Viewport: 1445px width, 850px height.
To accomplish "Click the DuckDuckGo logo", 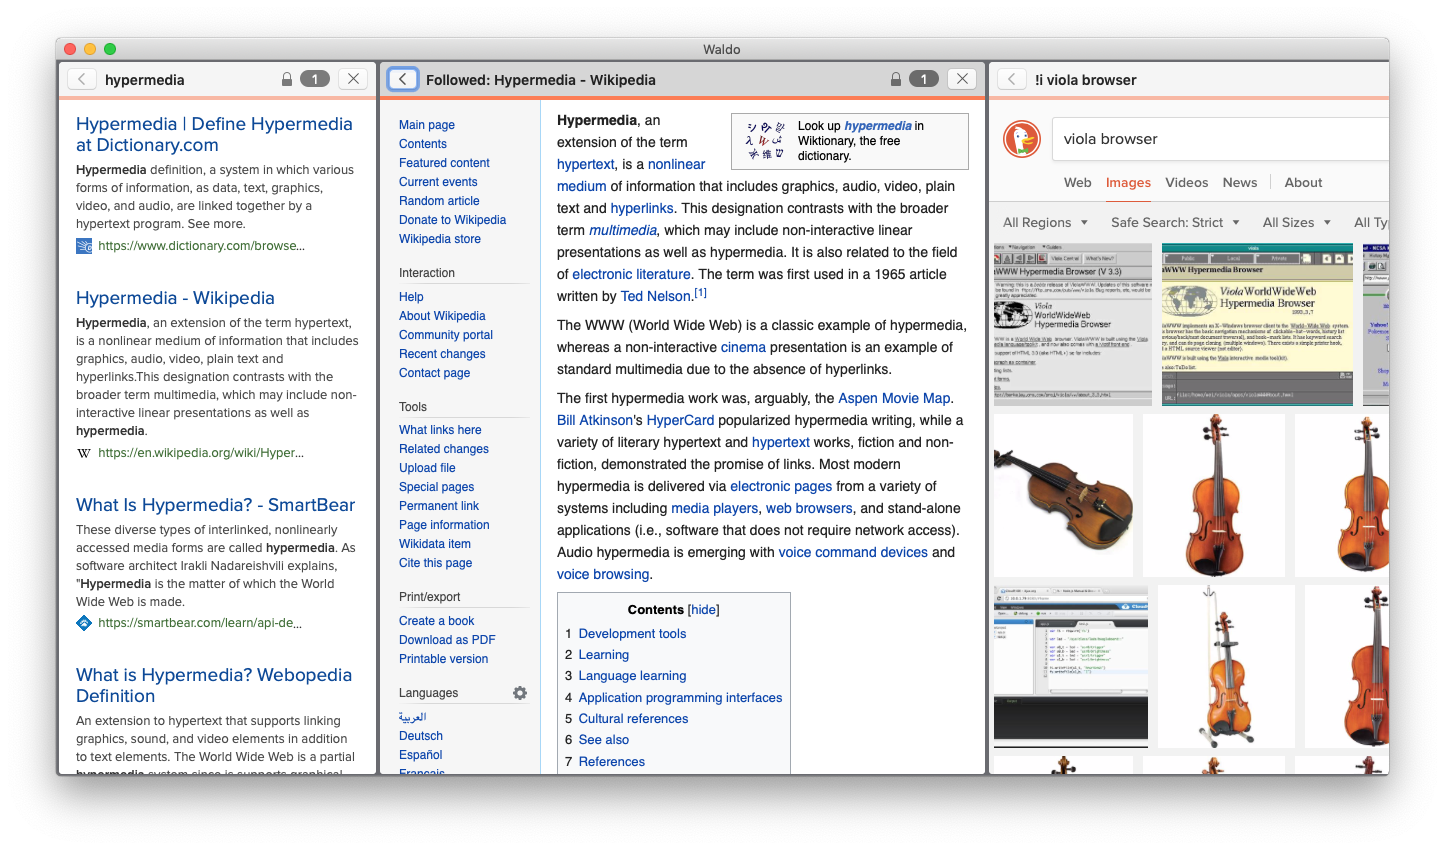I will pyautogui.click(x=1022, y=139).
